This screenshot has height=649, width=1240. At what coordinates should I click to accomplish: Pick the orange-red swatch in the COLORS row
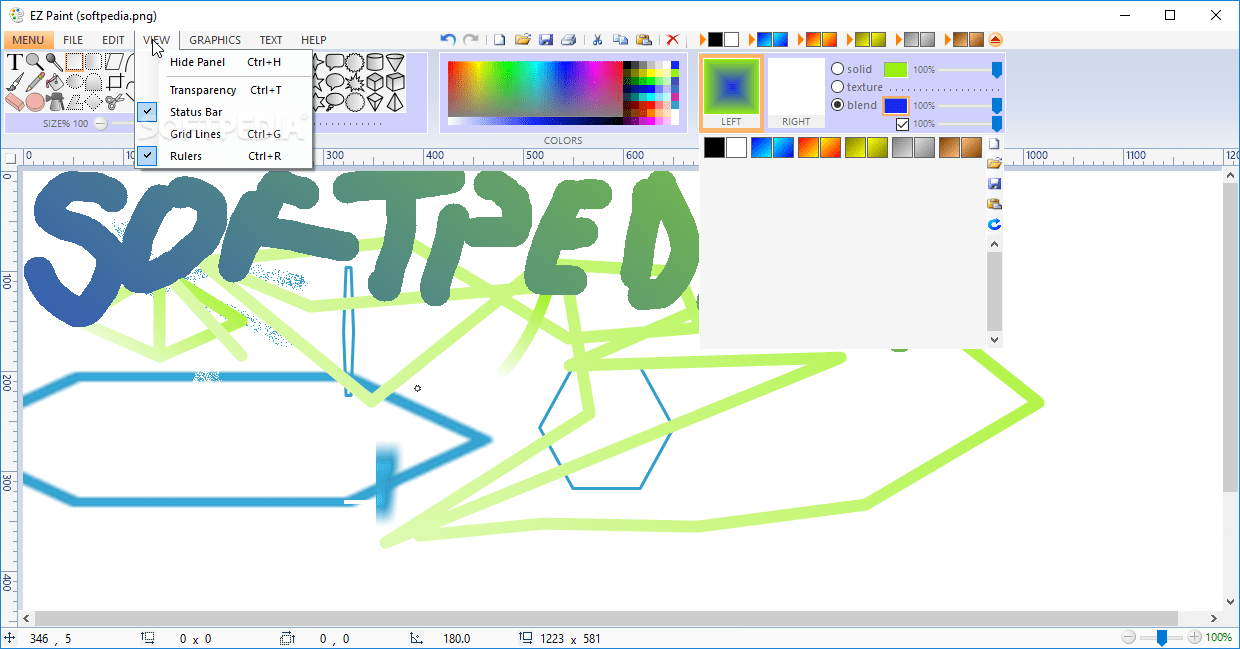[807, 147]
